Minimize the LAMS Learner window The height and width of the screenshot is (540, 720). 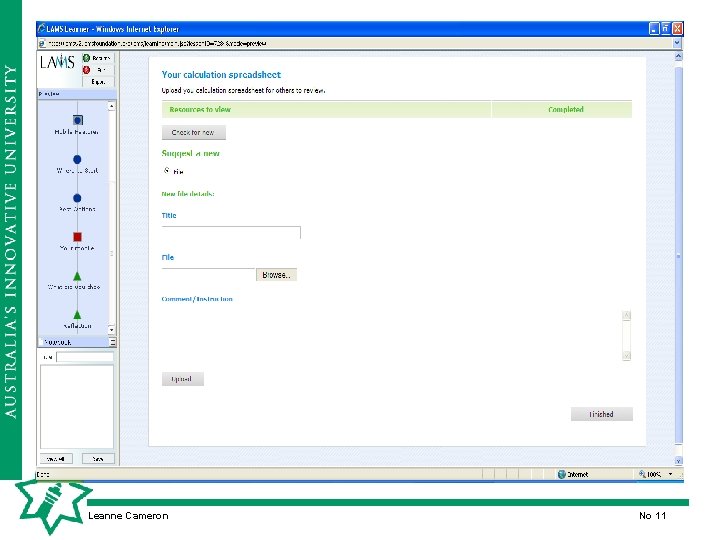(x=654, y=29)
